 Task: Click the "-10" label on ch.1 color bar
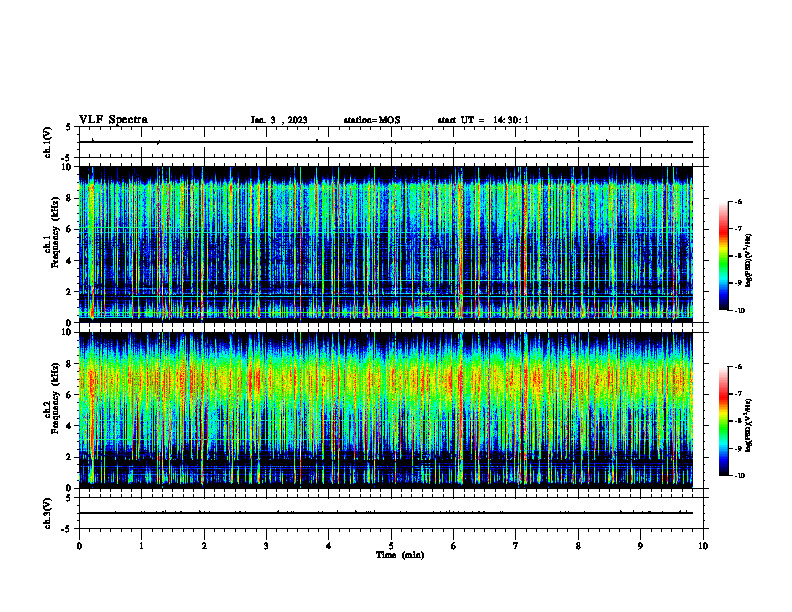739,311
